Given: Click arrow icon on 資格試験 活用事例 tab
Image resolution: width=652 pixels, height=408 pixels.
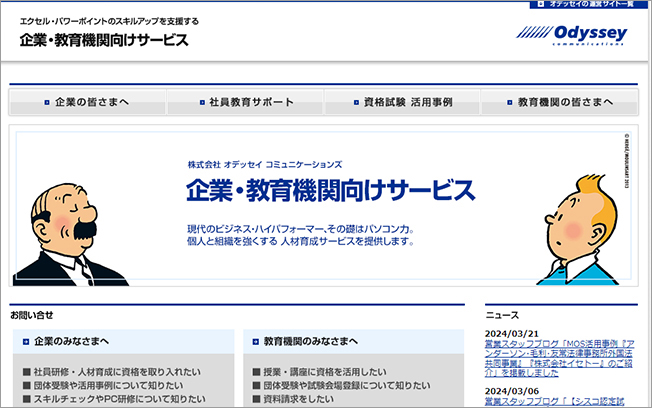Looking at the screenshot, I should pyautogui.click(x=356, y=102).
